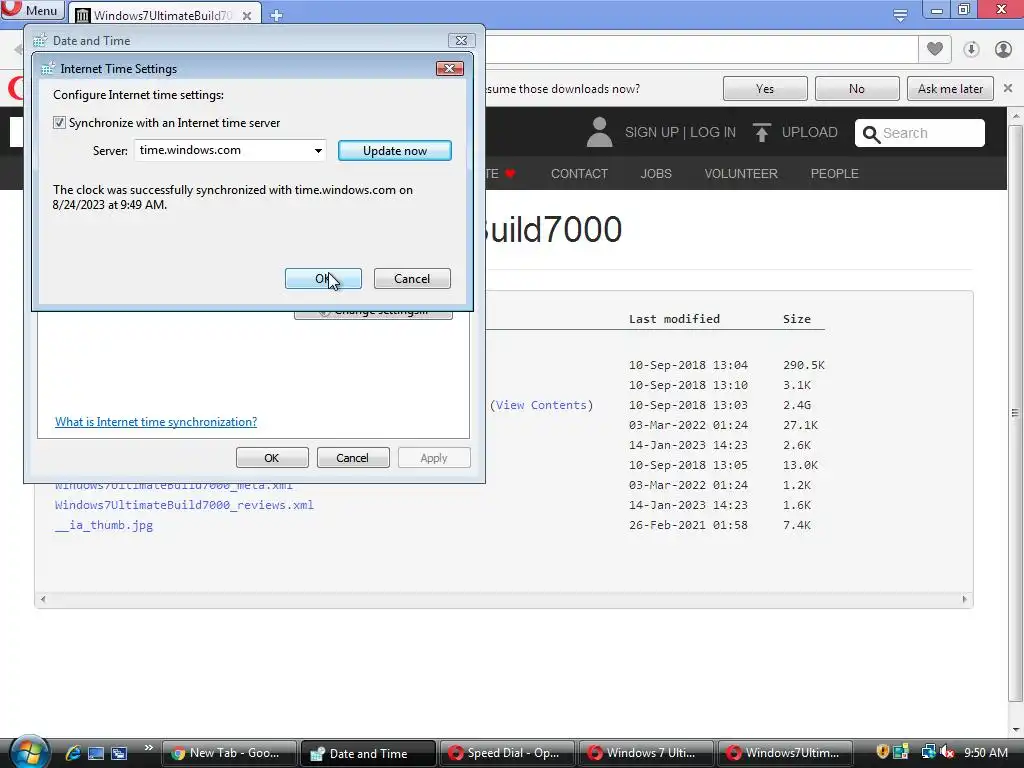Confirm Internet Time Settings with OK
The width and height of the screenshot is (1024, 768).
323,279
